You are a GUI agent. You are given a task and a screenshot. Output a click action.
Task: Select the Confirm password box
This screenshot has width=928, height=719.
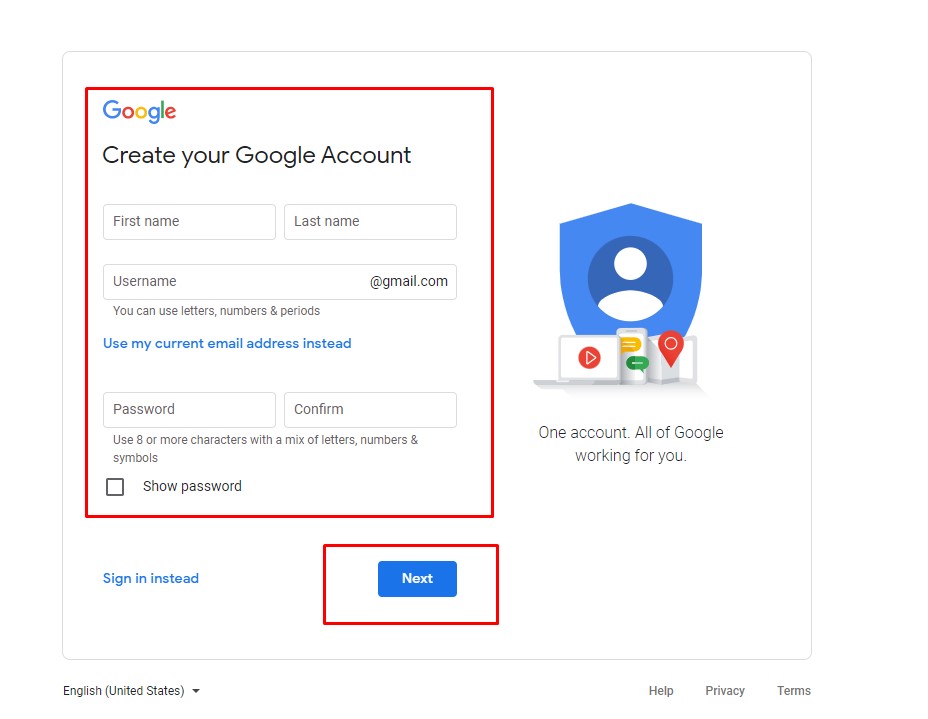(370, 410)
